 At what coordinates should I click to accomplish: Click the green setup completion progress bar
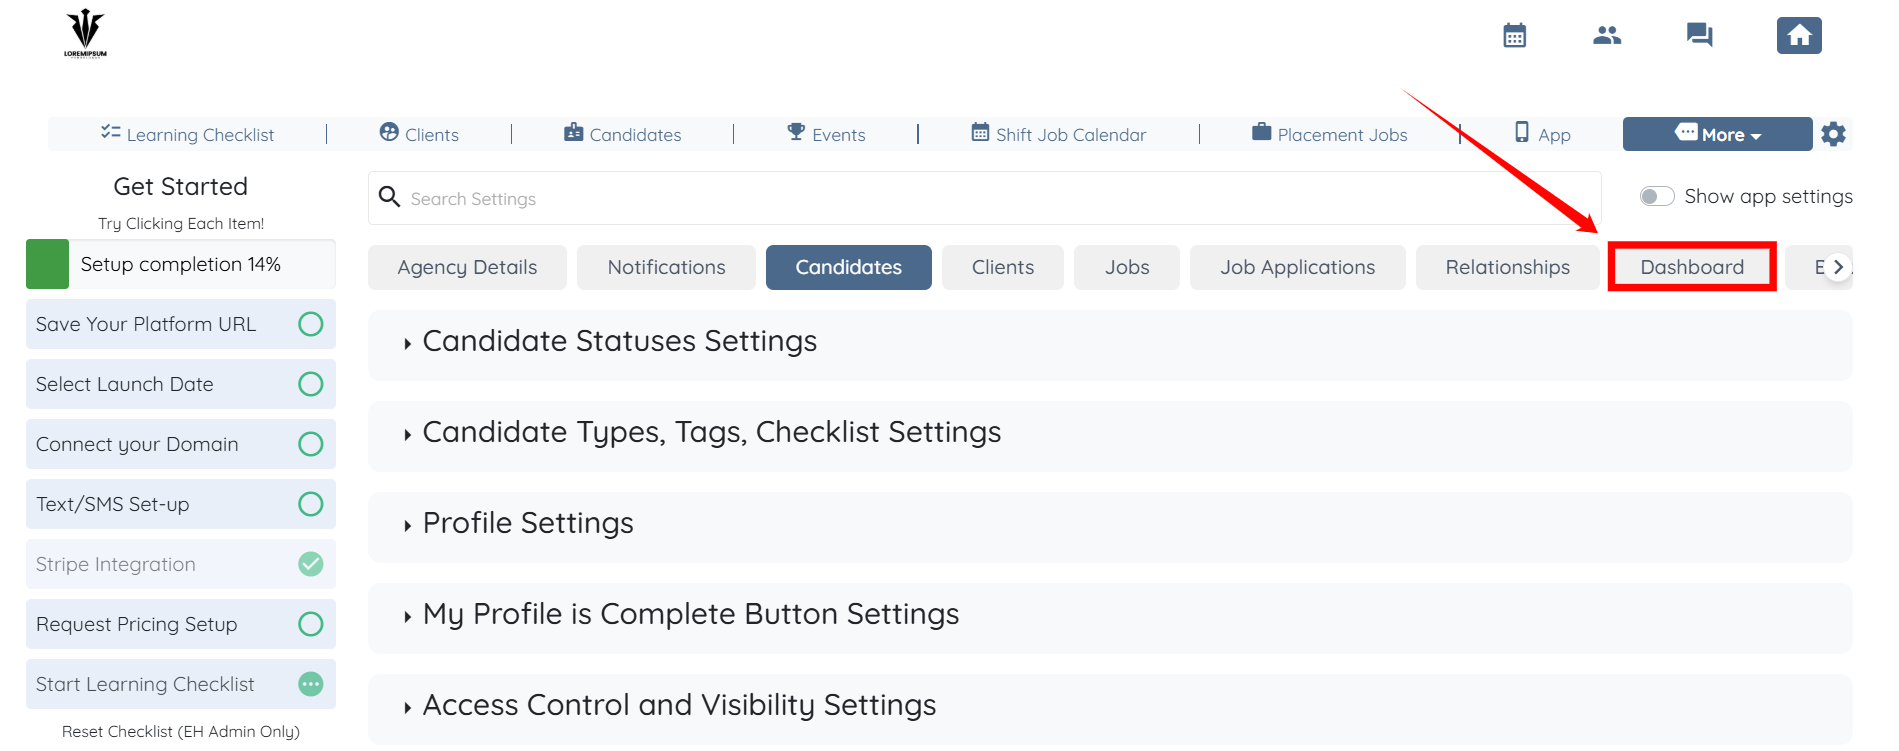[48, 264]
